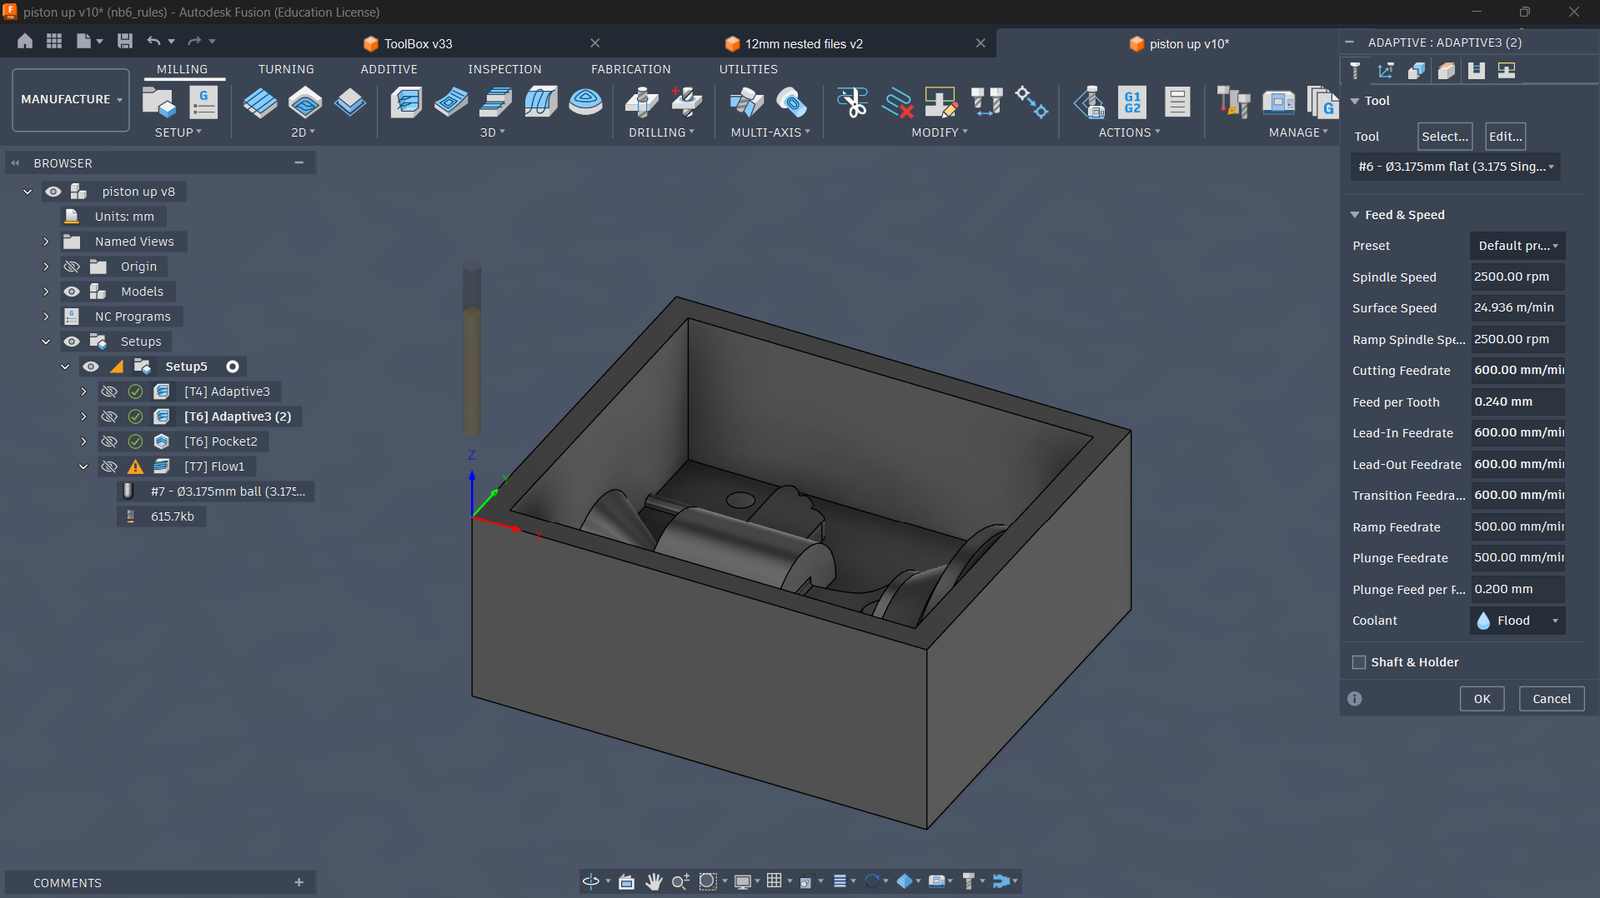Click OK in the Adaptive dialog
The image size is (1600, 898).
1482,699
